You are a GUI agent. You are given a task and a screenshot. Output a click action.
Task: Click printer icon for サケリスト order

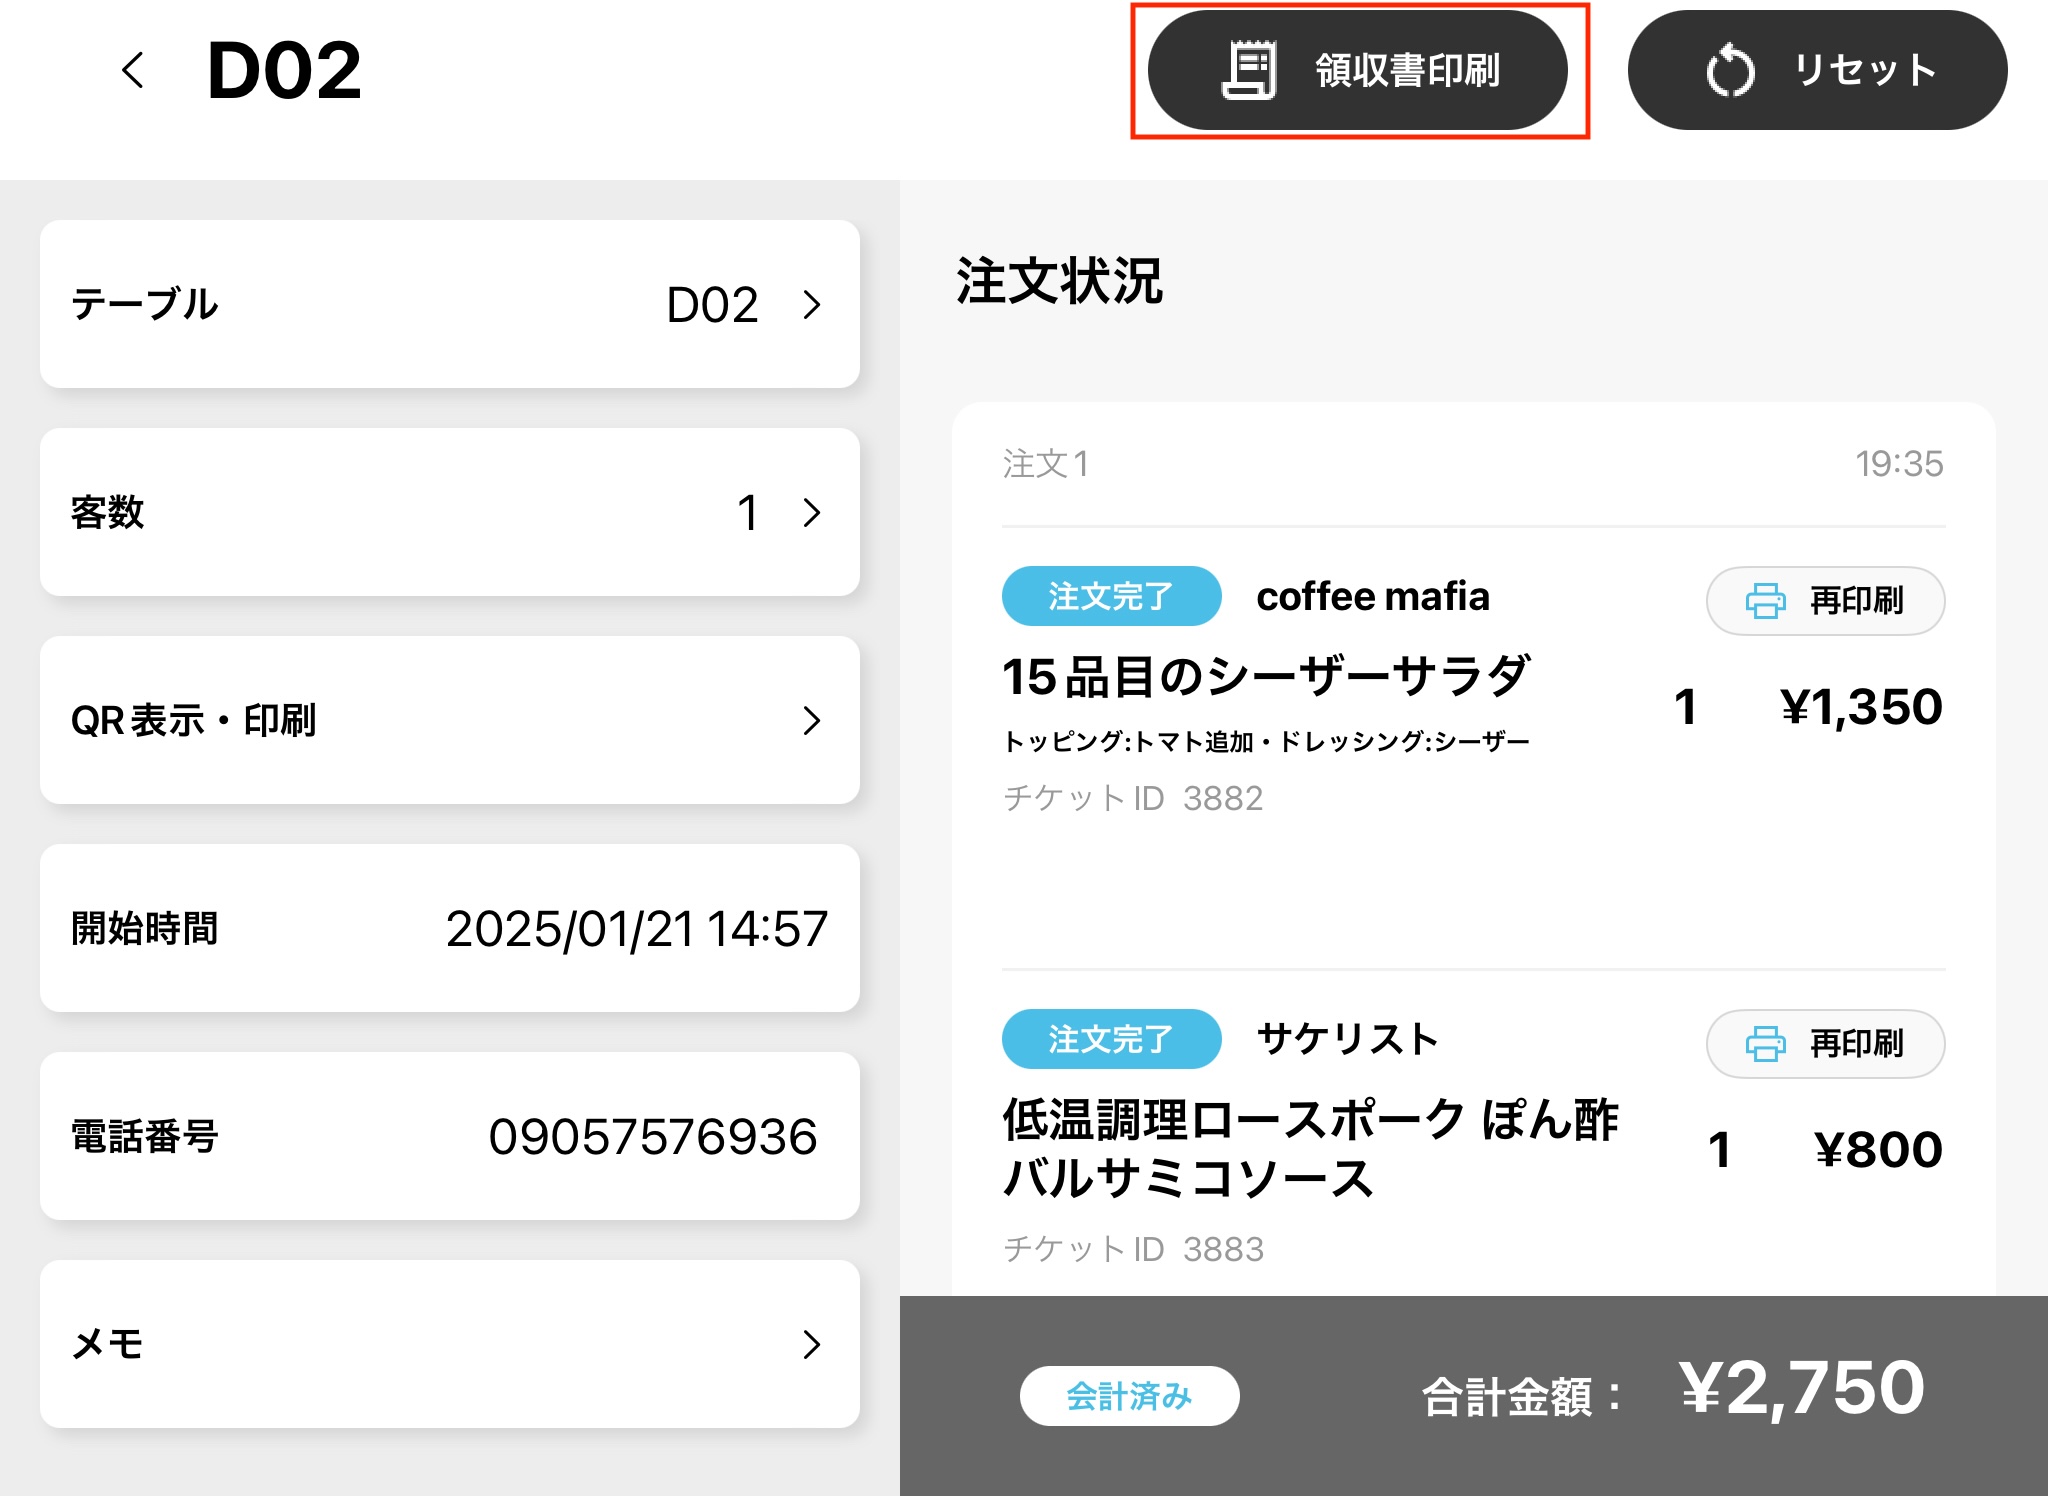(1765, 1044)
